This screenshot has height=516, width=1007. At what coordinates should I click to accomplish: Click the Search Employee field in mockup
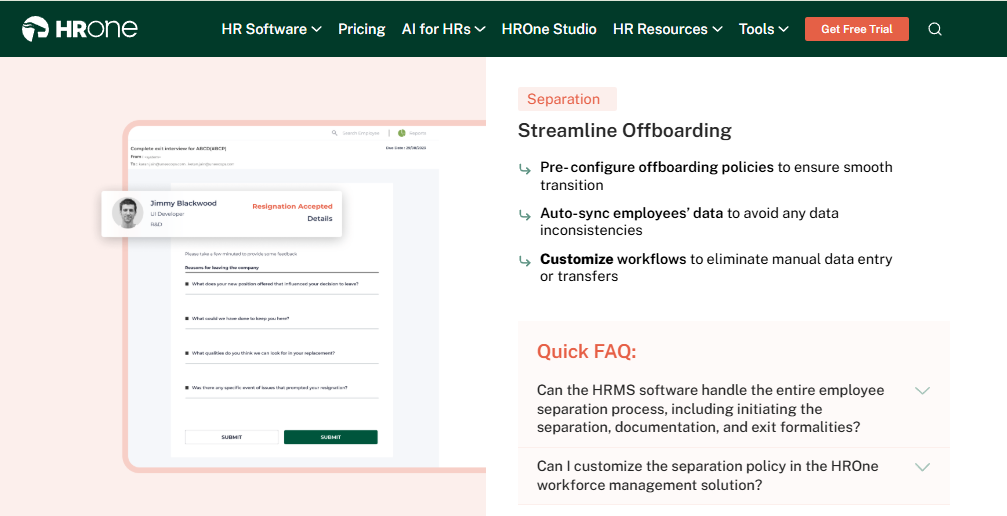(355, 133)
